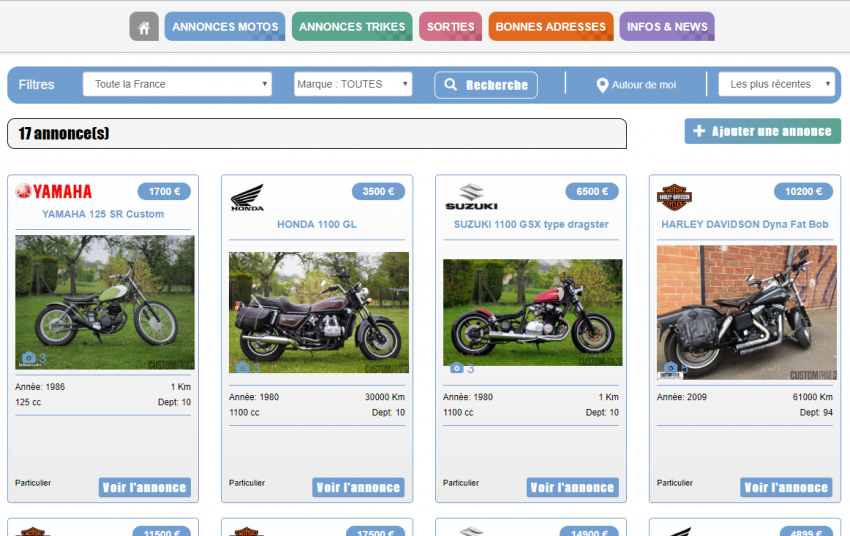Click the Yamaha brand logo

click(54, 191)
